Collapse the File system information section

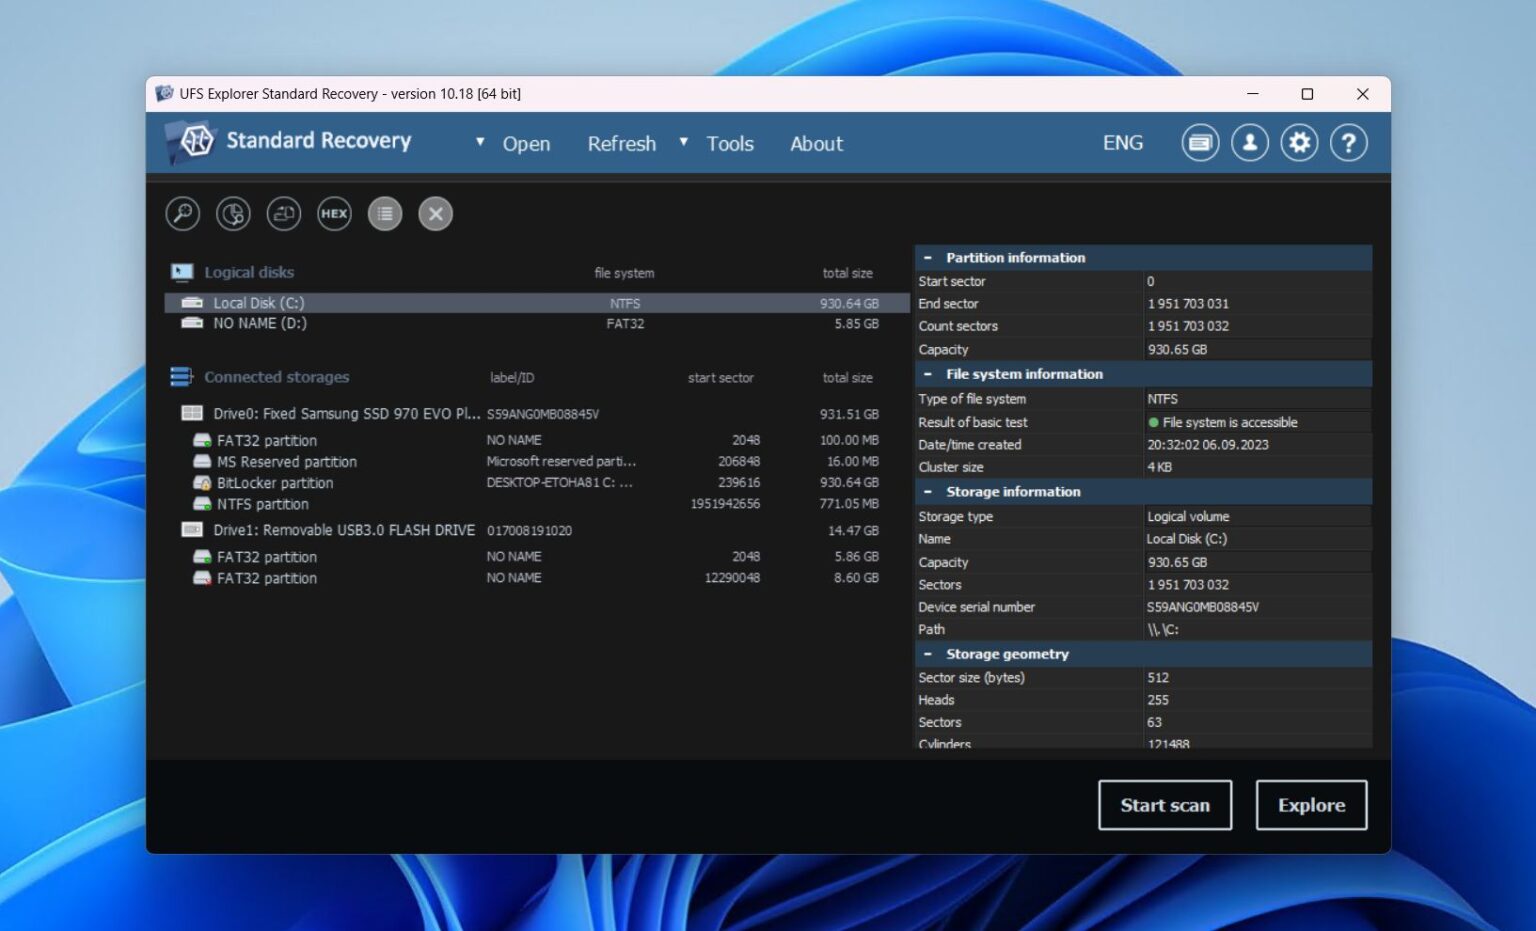927,374
